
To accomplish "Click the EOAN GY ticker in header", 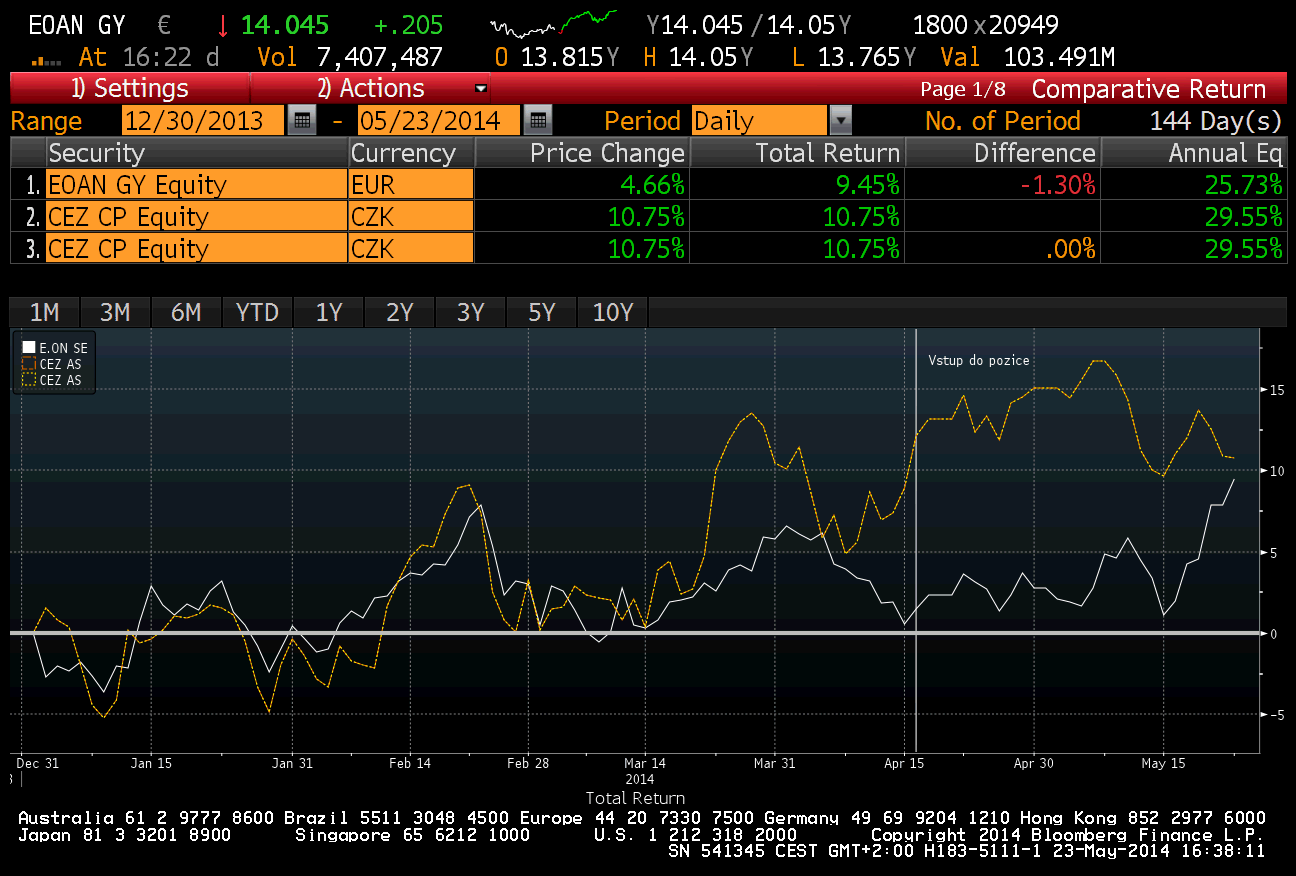I will 77,25.
